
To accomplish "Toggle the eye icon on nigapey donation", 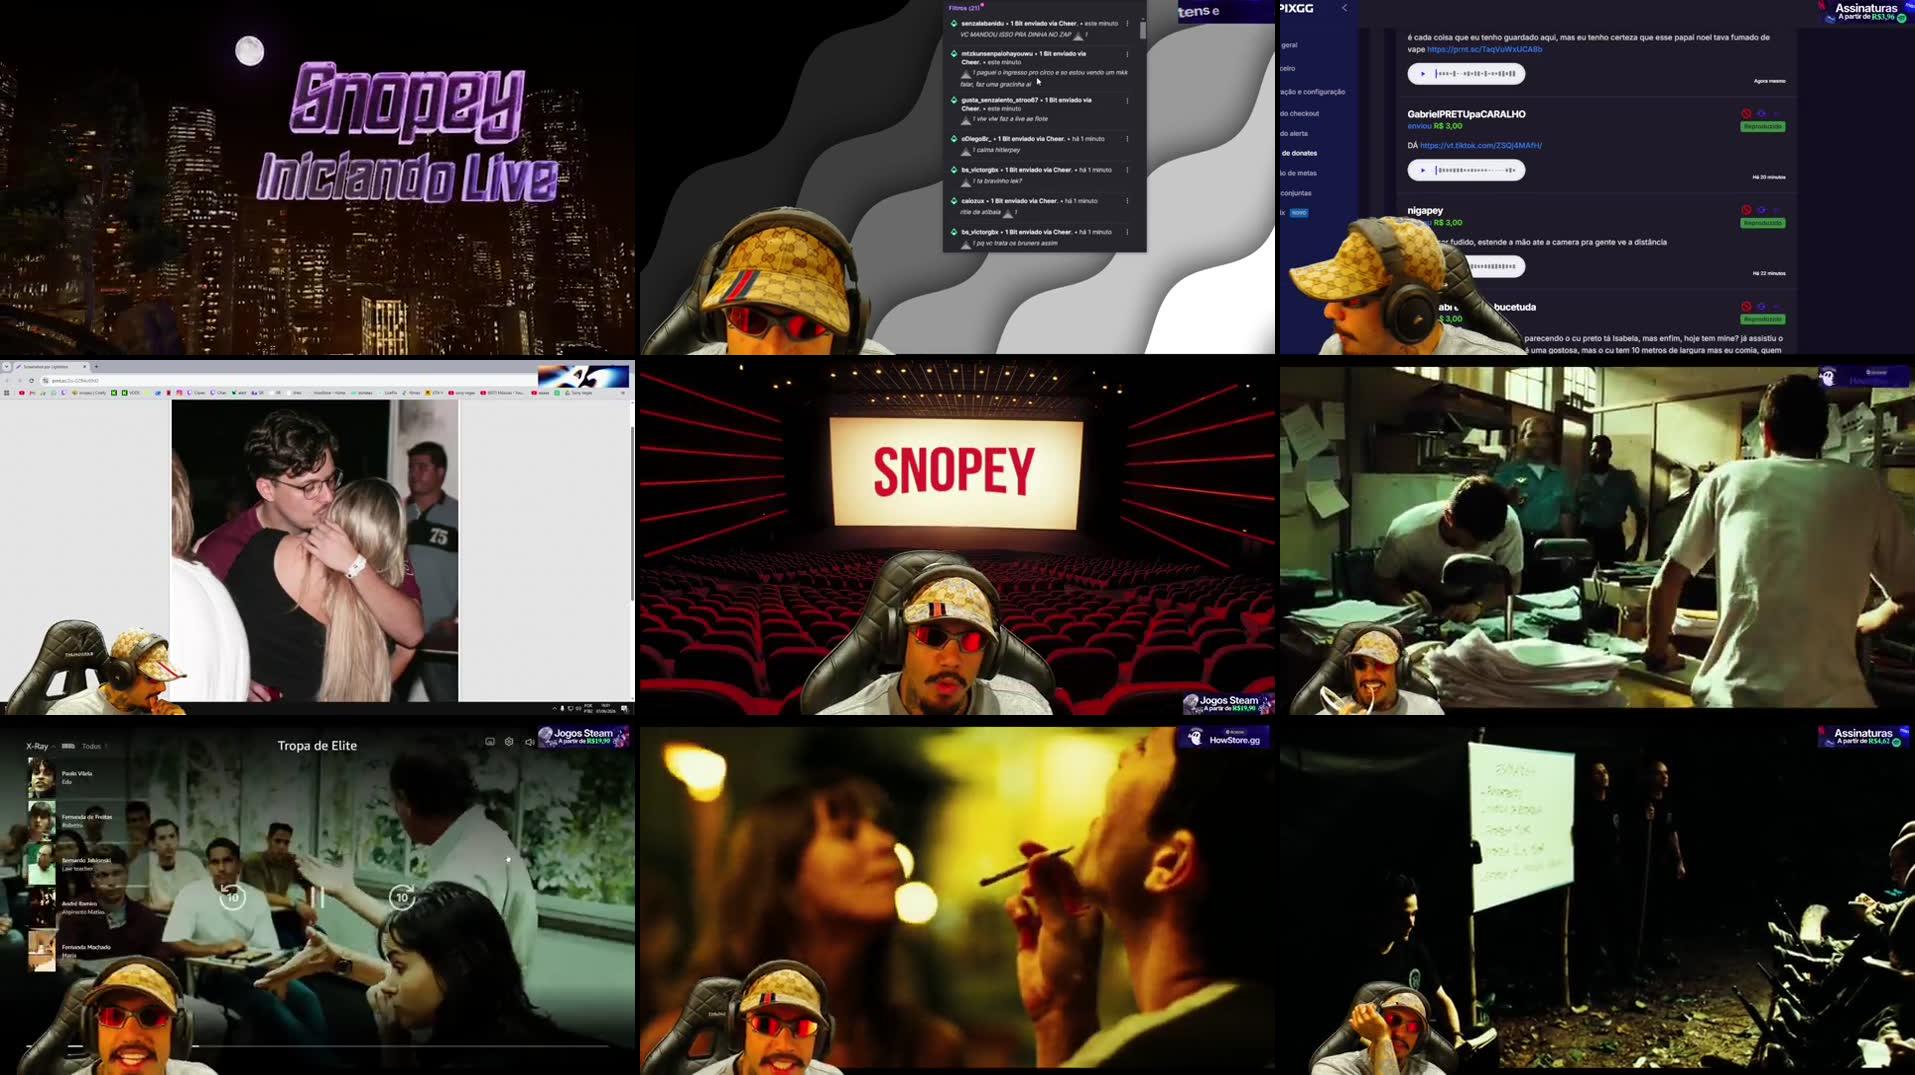I will pyautogui.click(x=1761, y=210).
